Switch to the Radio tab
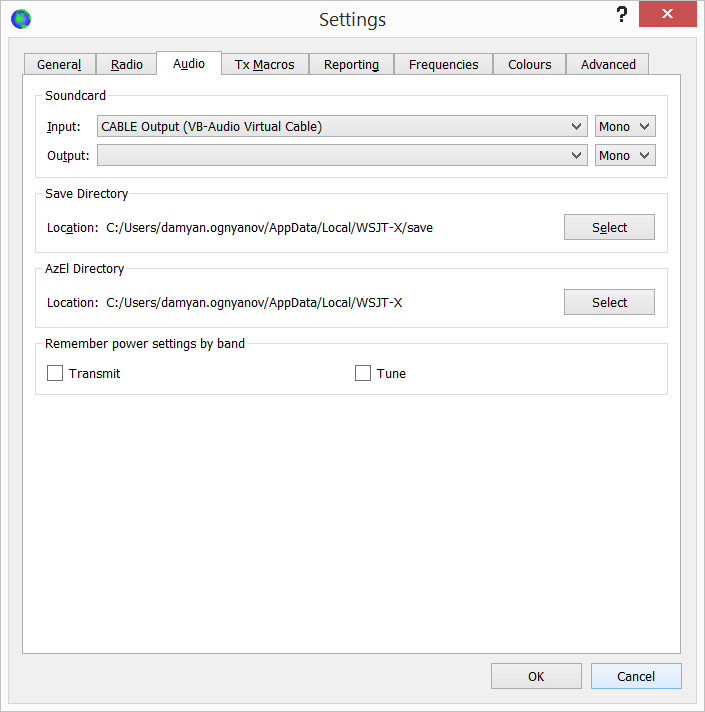 127,64
